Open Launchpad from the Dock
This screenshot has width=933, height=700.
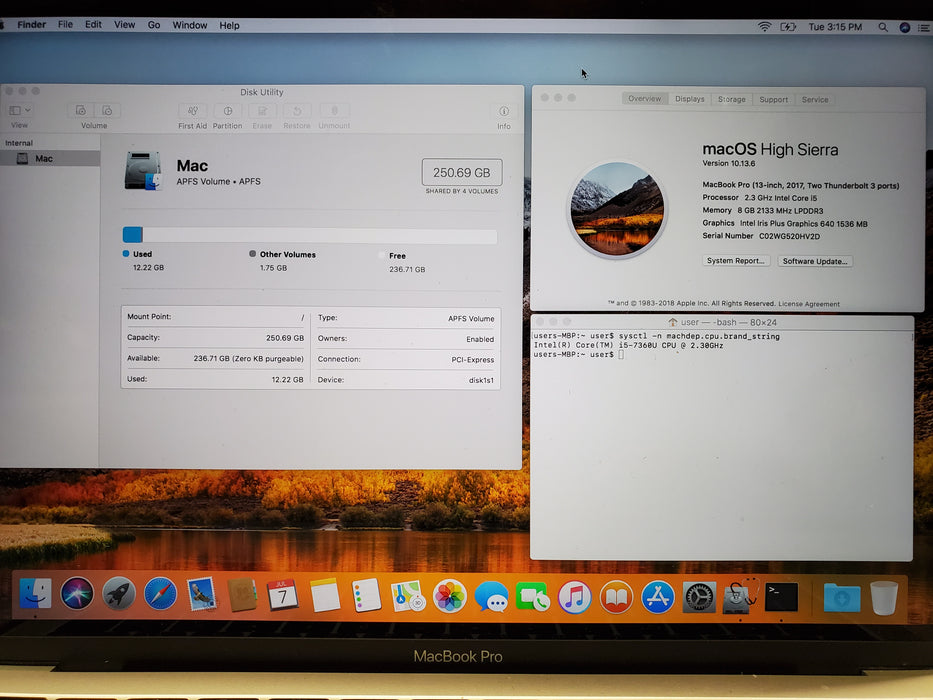coord(118,593)
